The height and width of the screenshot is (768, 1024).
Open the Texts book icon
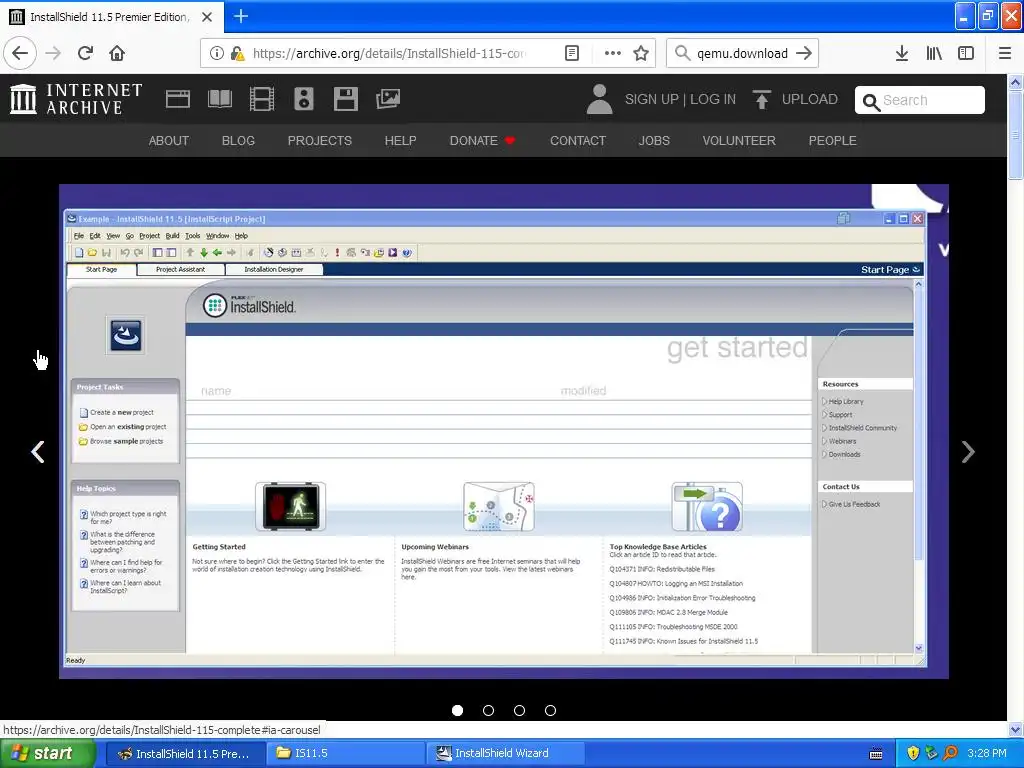(x=219, y=99)
